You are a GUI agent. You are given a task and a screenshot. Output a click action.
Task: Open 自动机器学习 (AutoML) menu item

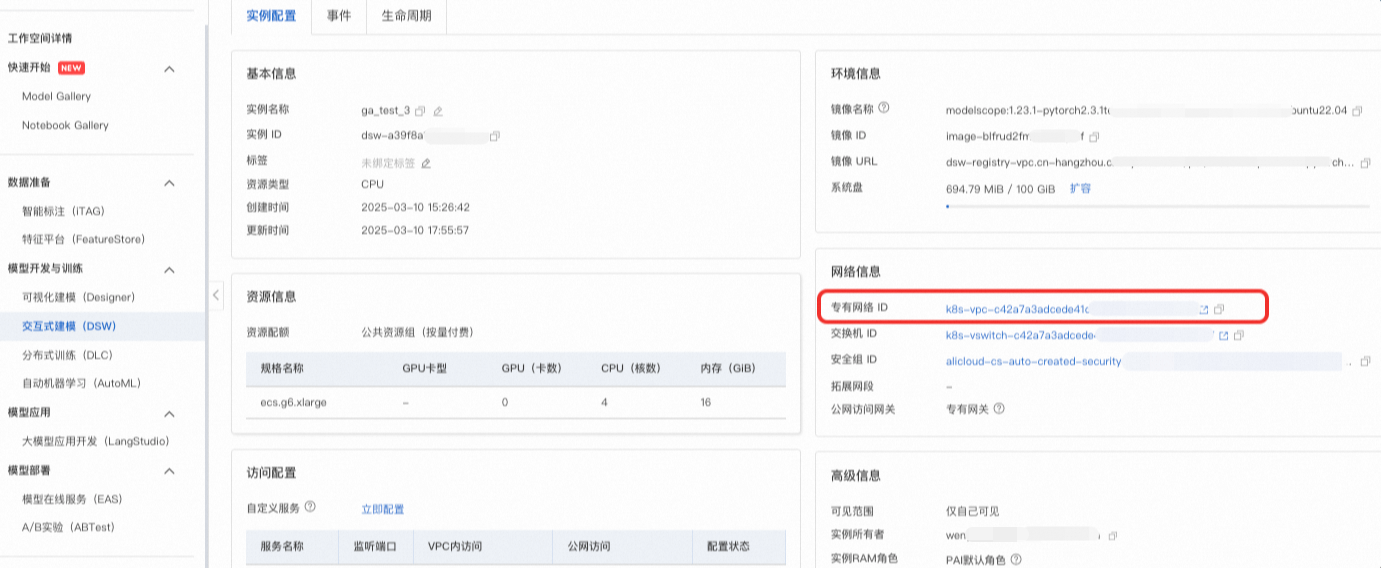point(80,384)
